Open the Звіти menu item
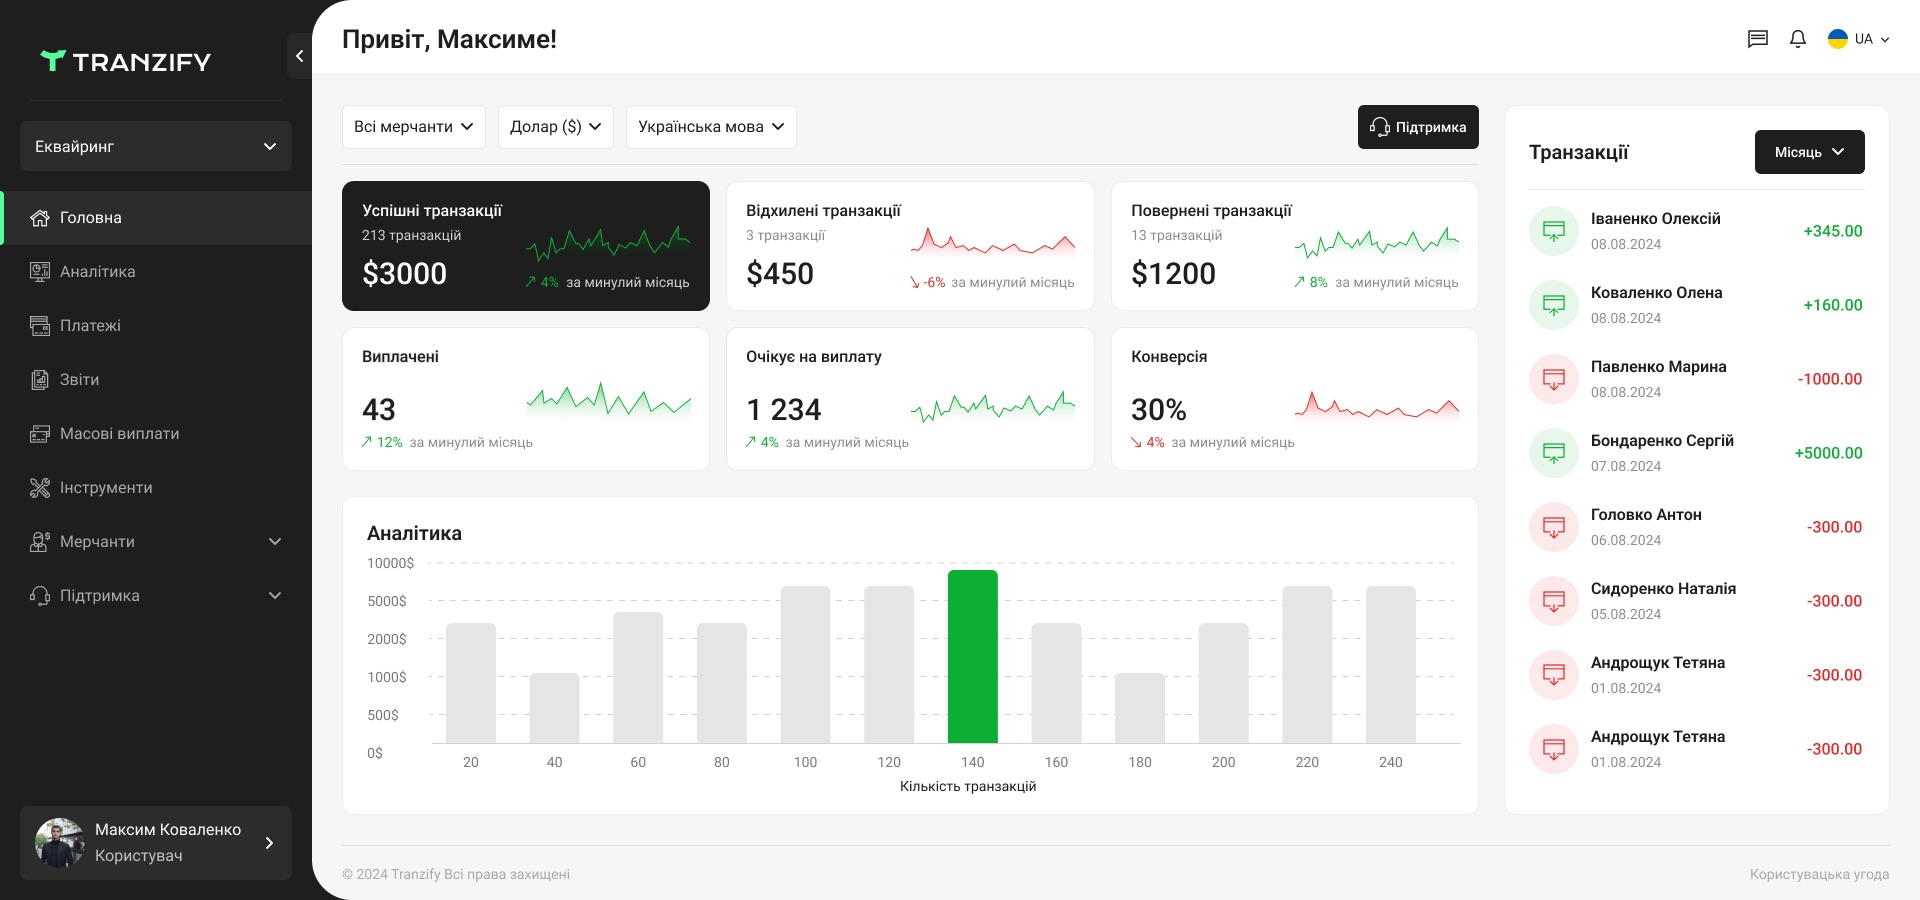 click(156, 380)
